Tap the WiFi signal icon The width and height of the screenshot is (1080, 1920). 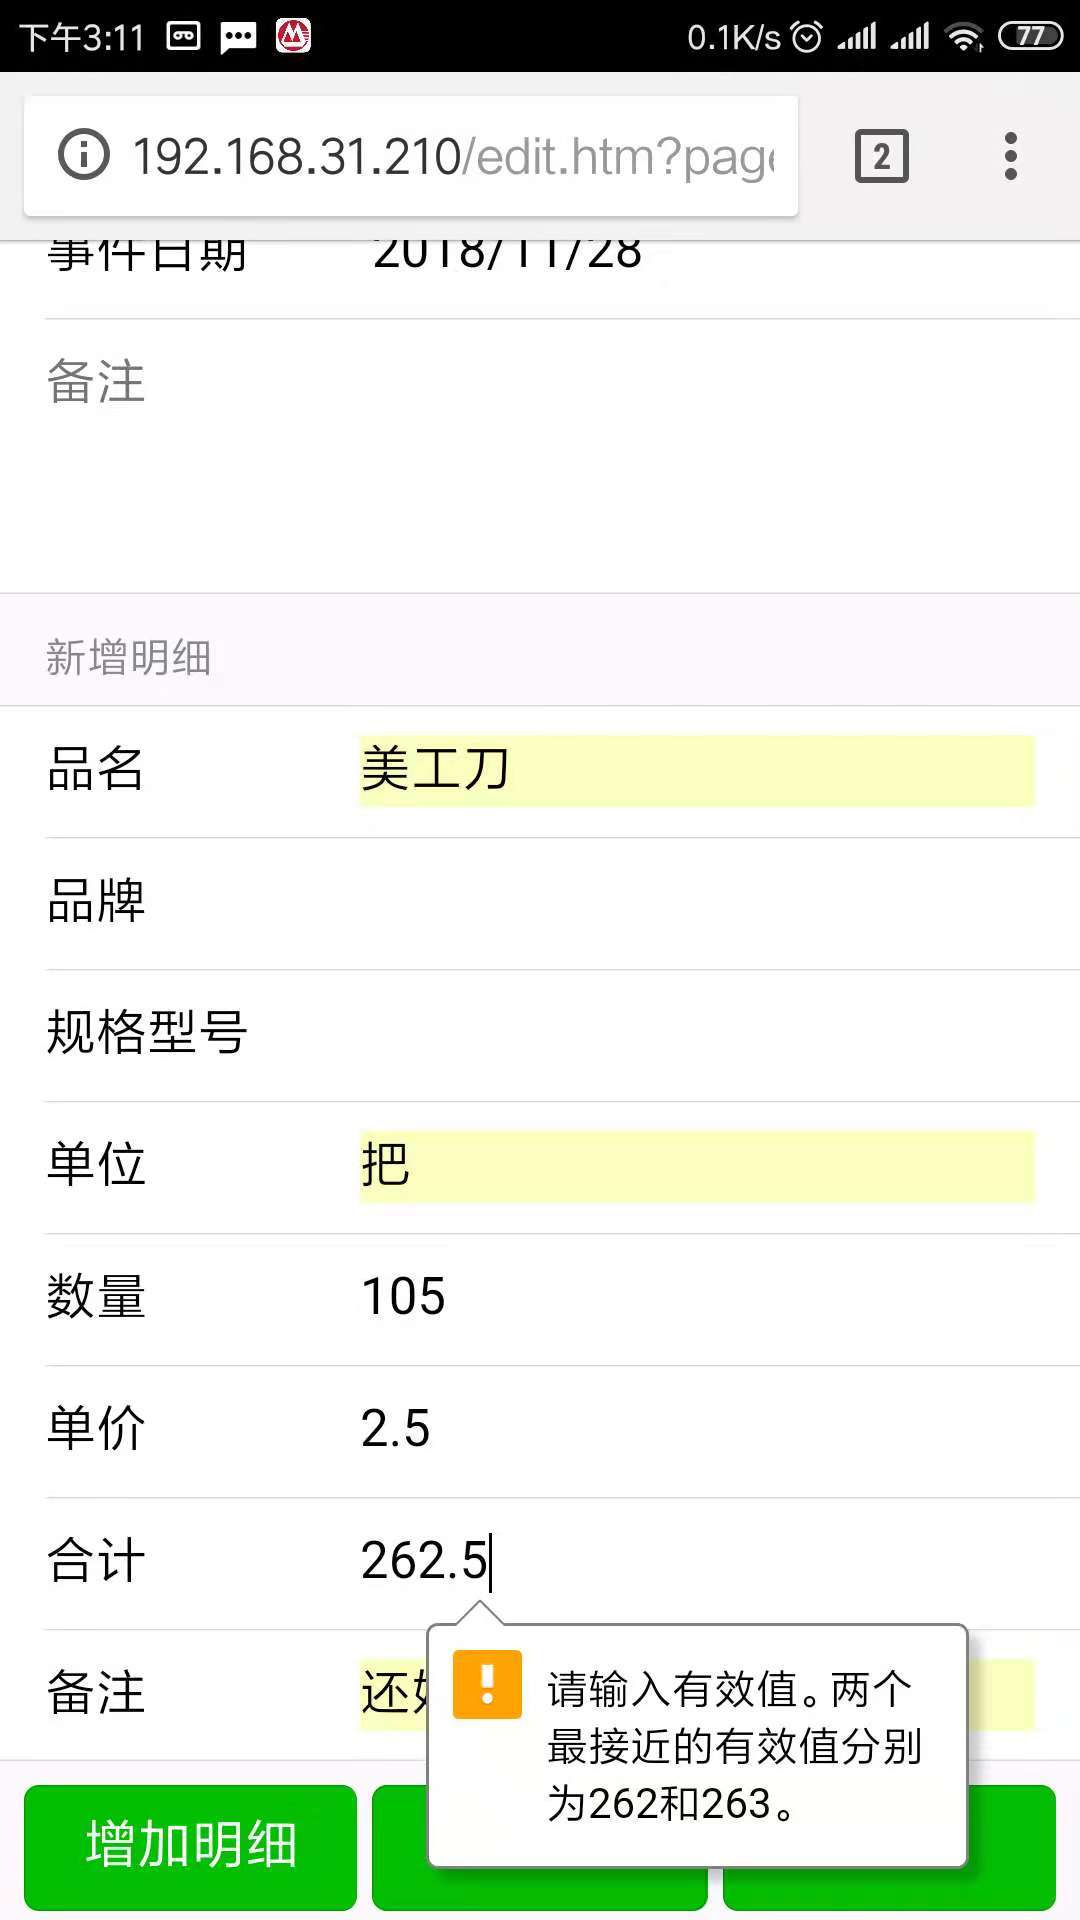(x=964, y=37)
